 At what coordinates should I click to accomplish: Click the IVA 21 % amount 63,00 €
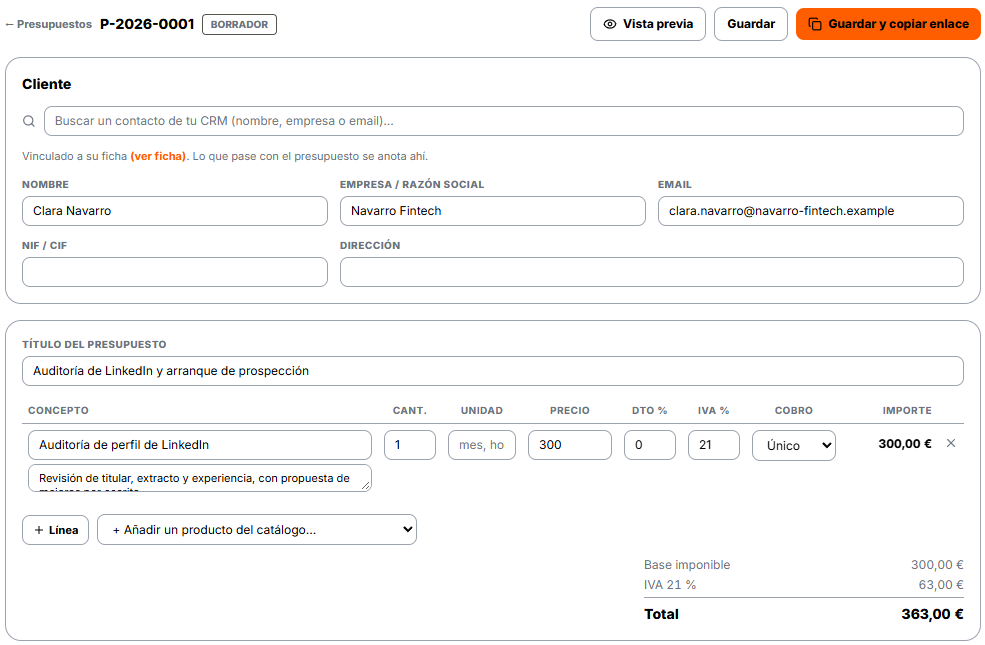click(941, 585)
